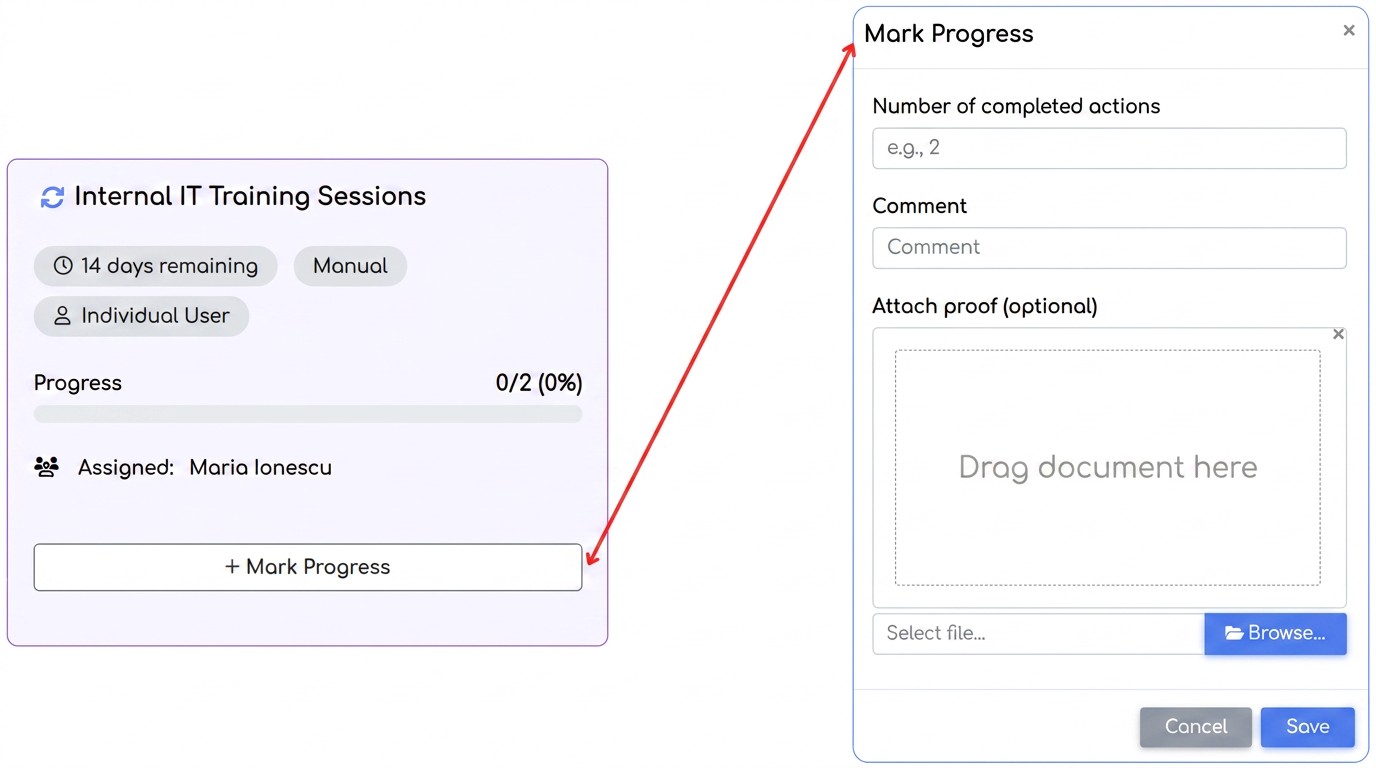Click the Browse... button
The image size is (1376, 768).
pos(1276,634)
